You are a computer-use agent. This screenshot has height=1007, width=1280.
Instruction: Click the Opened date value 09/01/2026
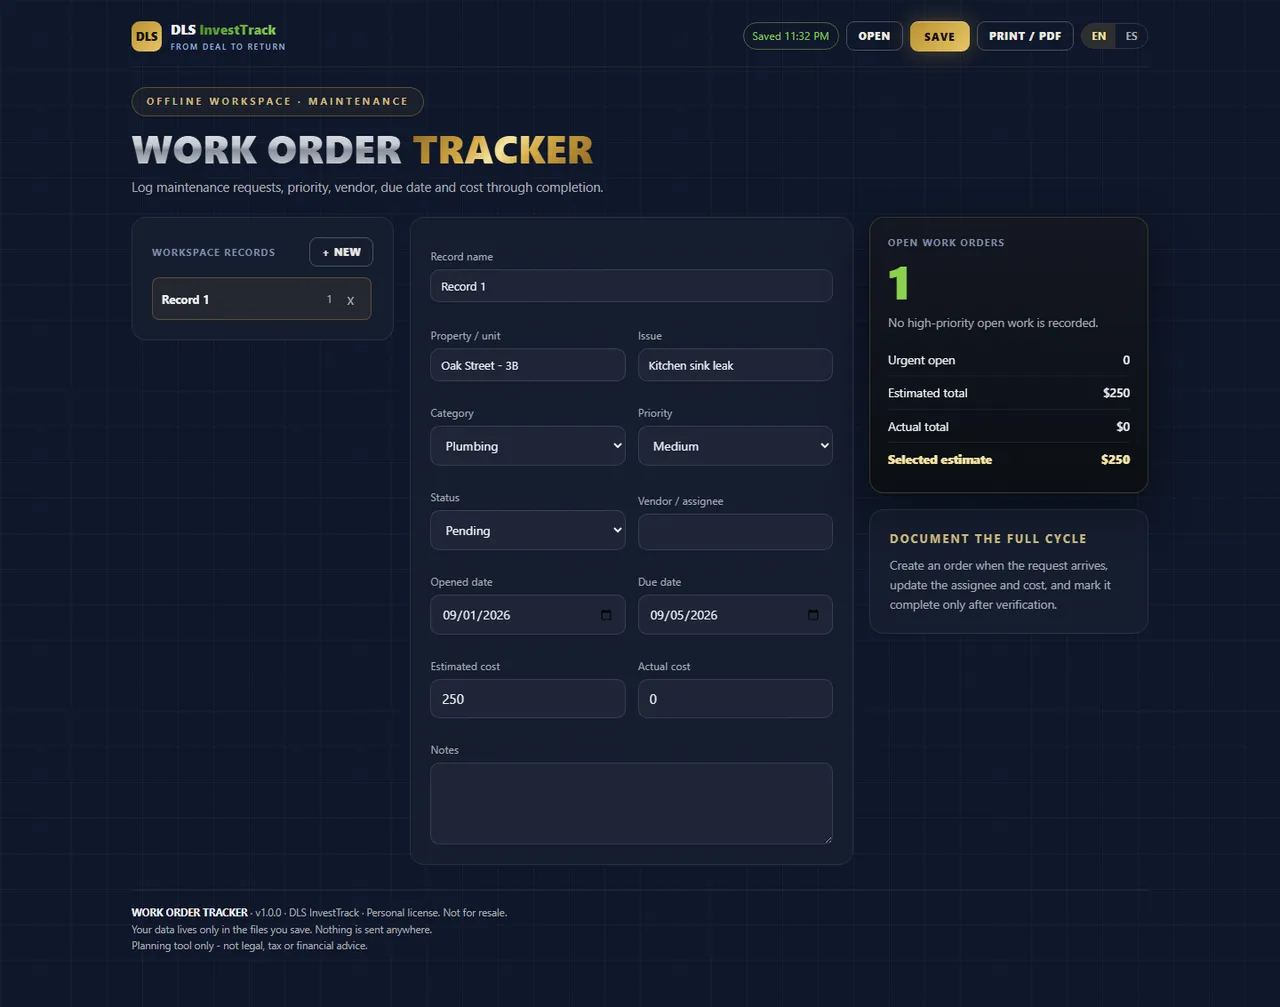[x=477, y=615]
